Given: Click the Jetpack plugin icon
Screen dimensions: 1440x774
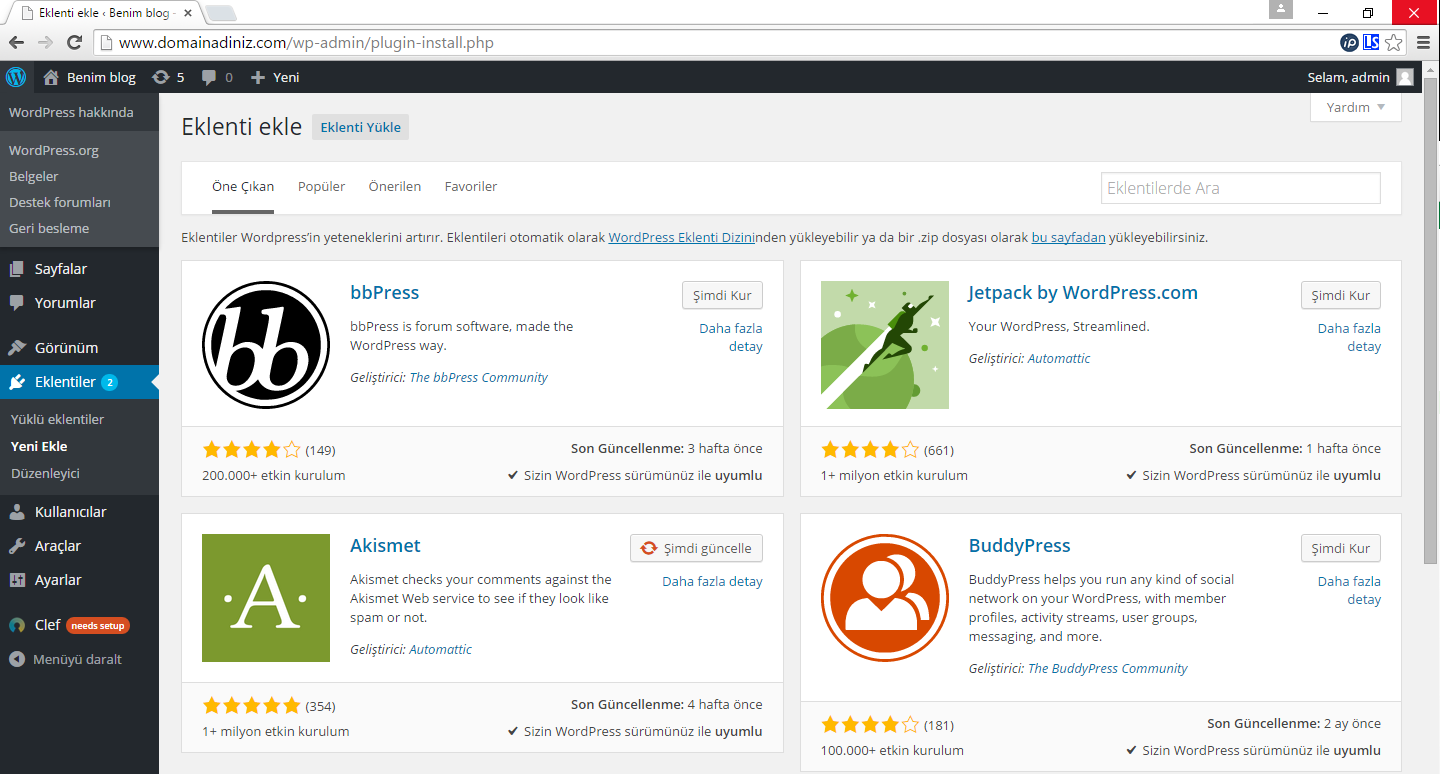Looking at the screenshot, I should (885, 345).
